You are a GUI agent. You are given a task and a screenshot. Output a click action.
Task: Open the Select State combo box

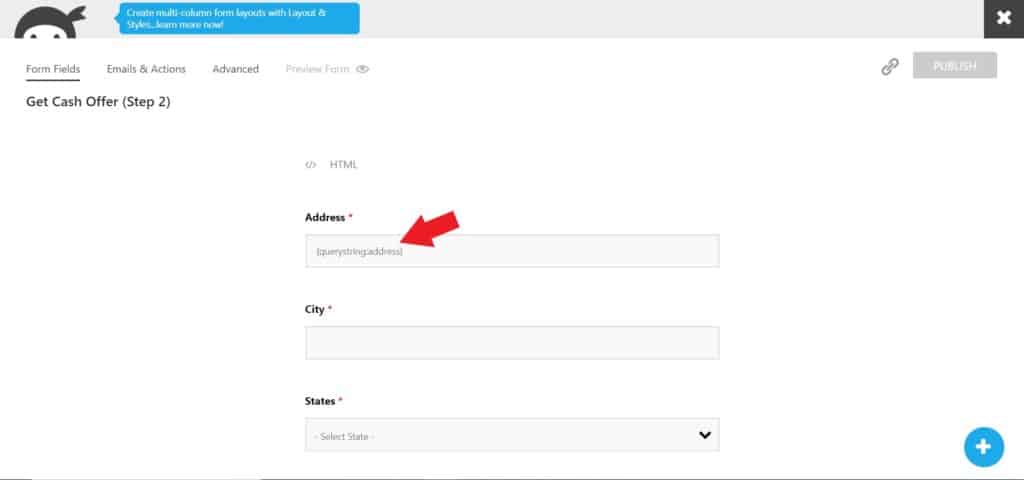point(512,435)
